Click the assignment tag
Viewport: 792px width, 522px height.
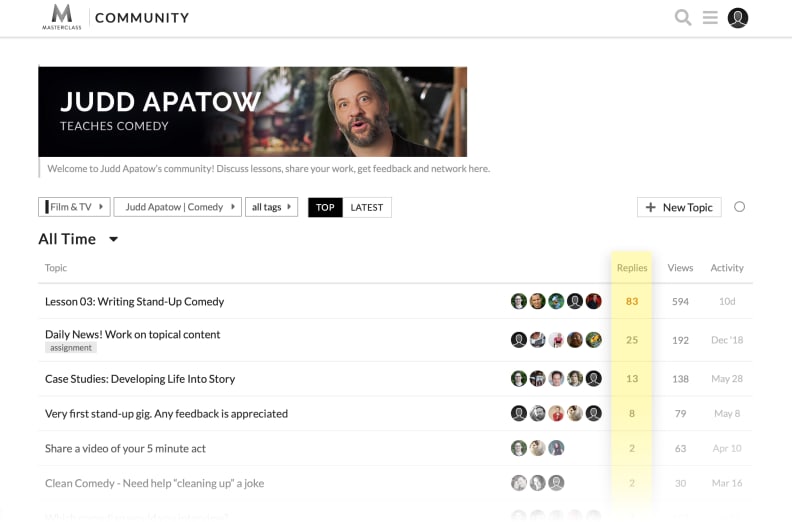pyautogui.click(x=71, y=348)
